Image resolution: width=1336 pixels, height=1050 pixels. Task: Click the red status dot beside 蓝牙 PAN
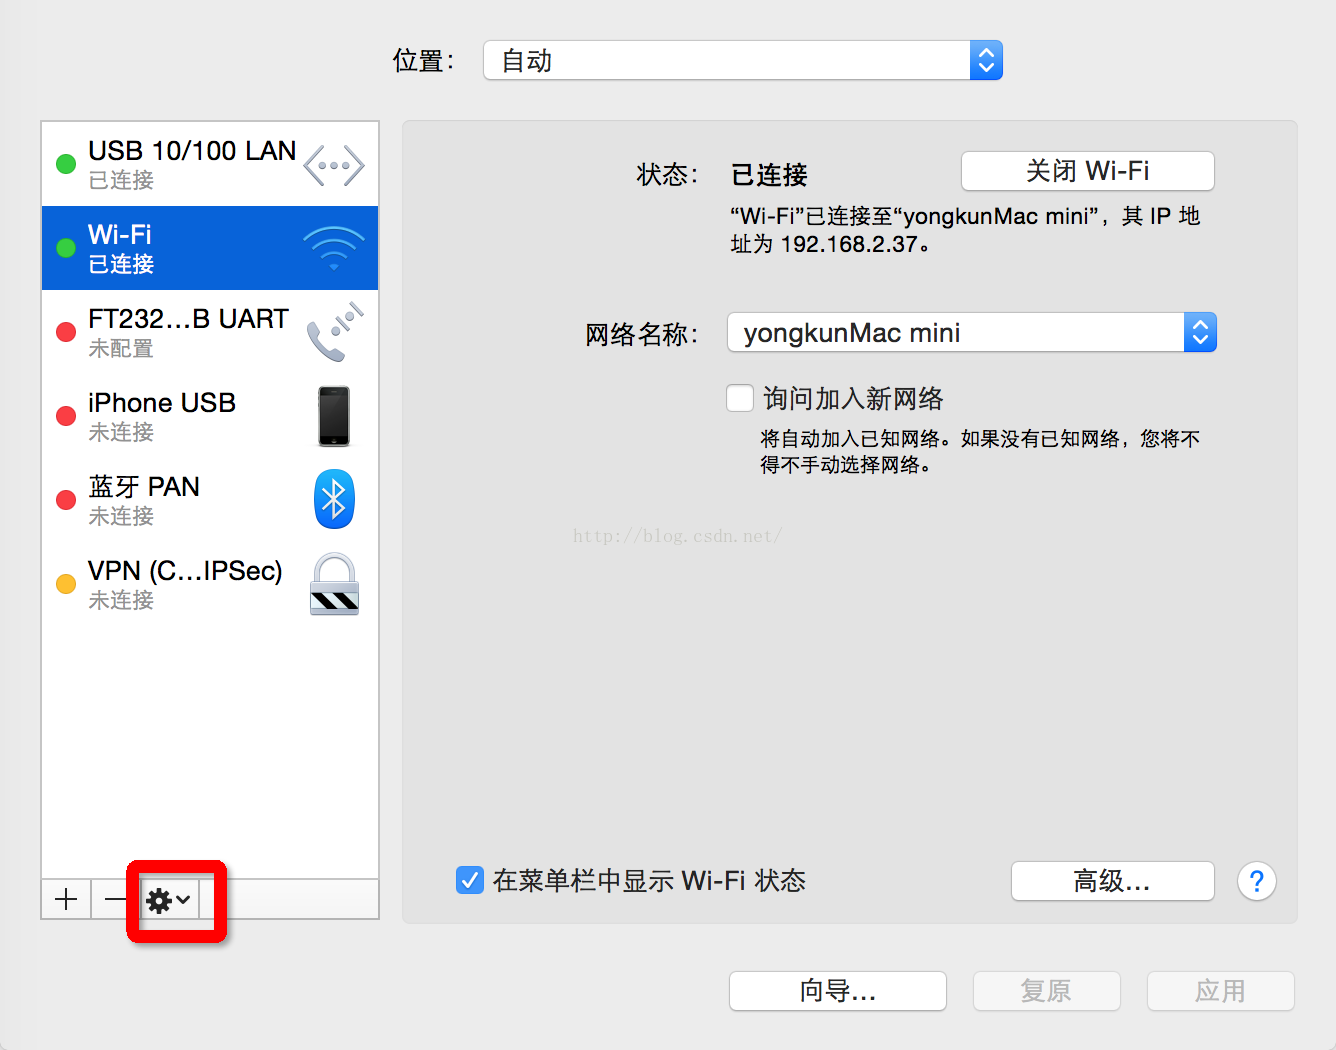(x=66, y=500)
